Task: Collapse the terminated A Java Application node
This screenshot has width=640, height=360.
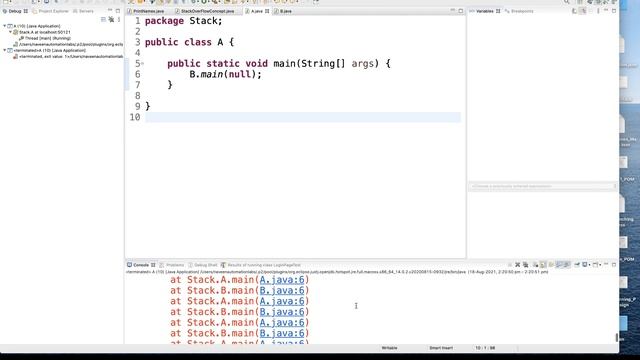Action: 5,50
